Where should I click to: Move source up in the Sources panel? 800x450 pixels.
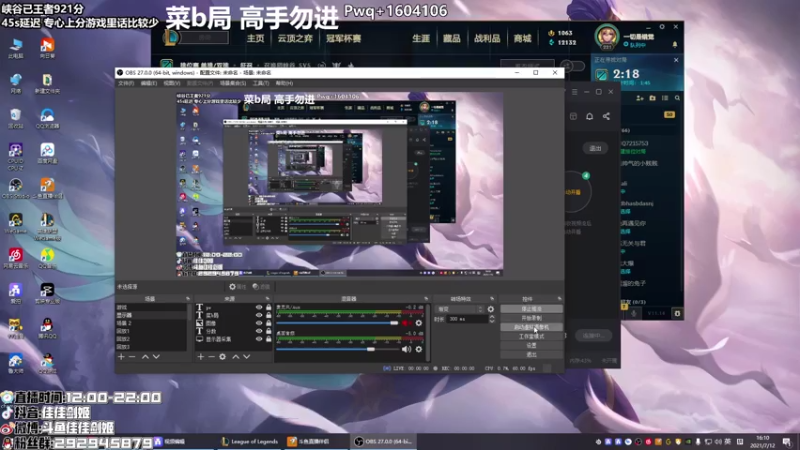click(236, 357)
